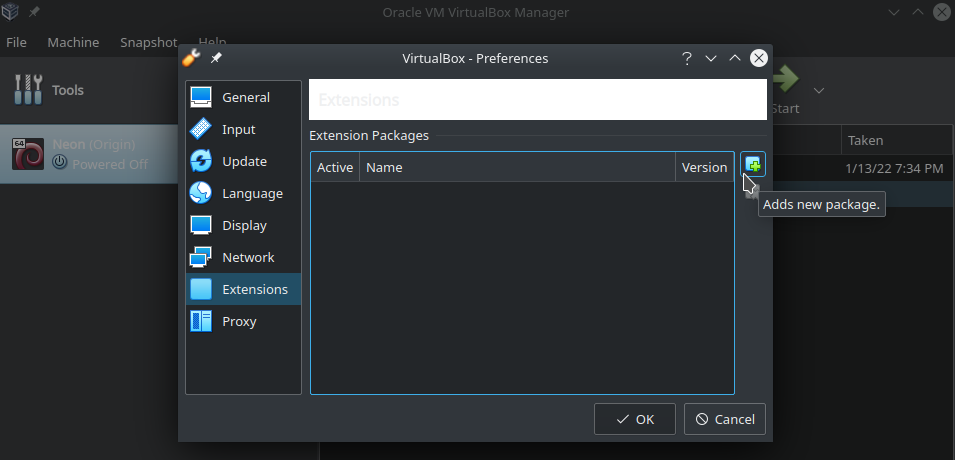Sort by Name column header

click(x=517, y=168)
